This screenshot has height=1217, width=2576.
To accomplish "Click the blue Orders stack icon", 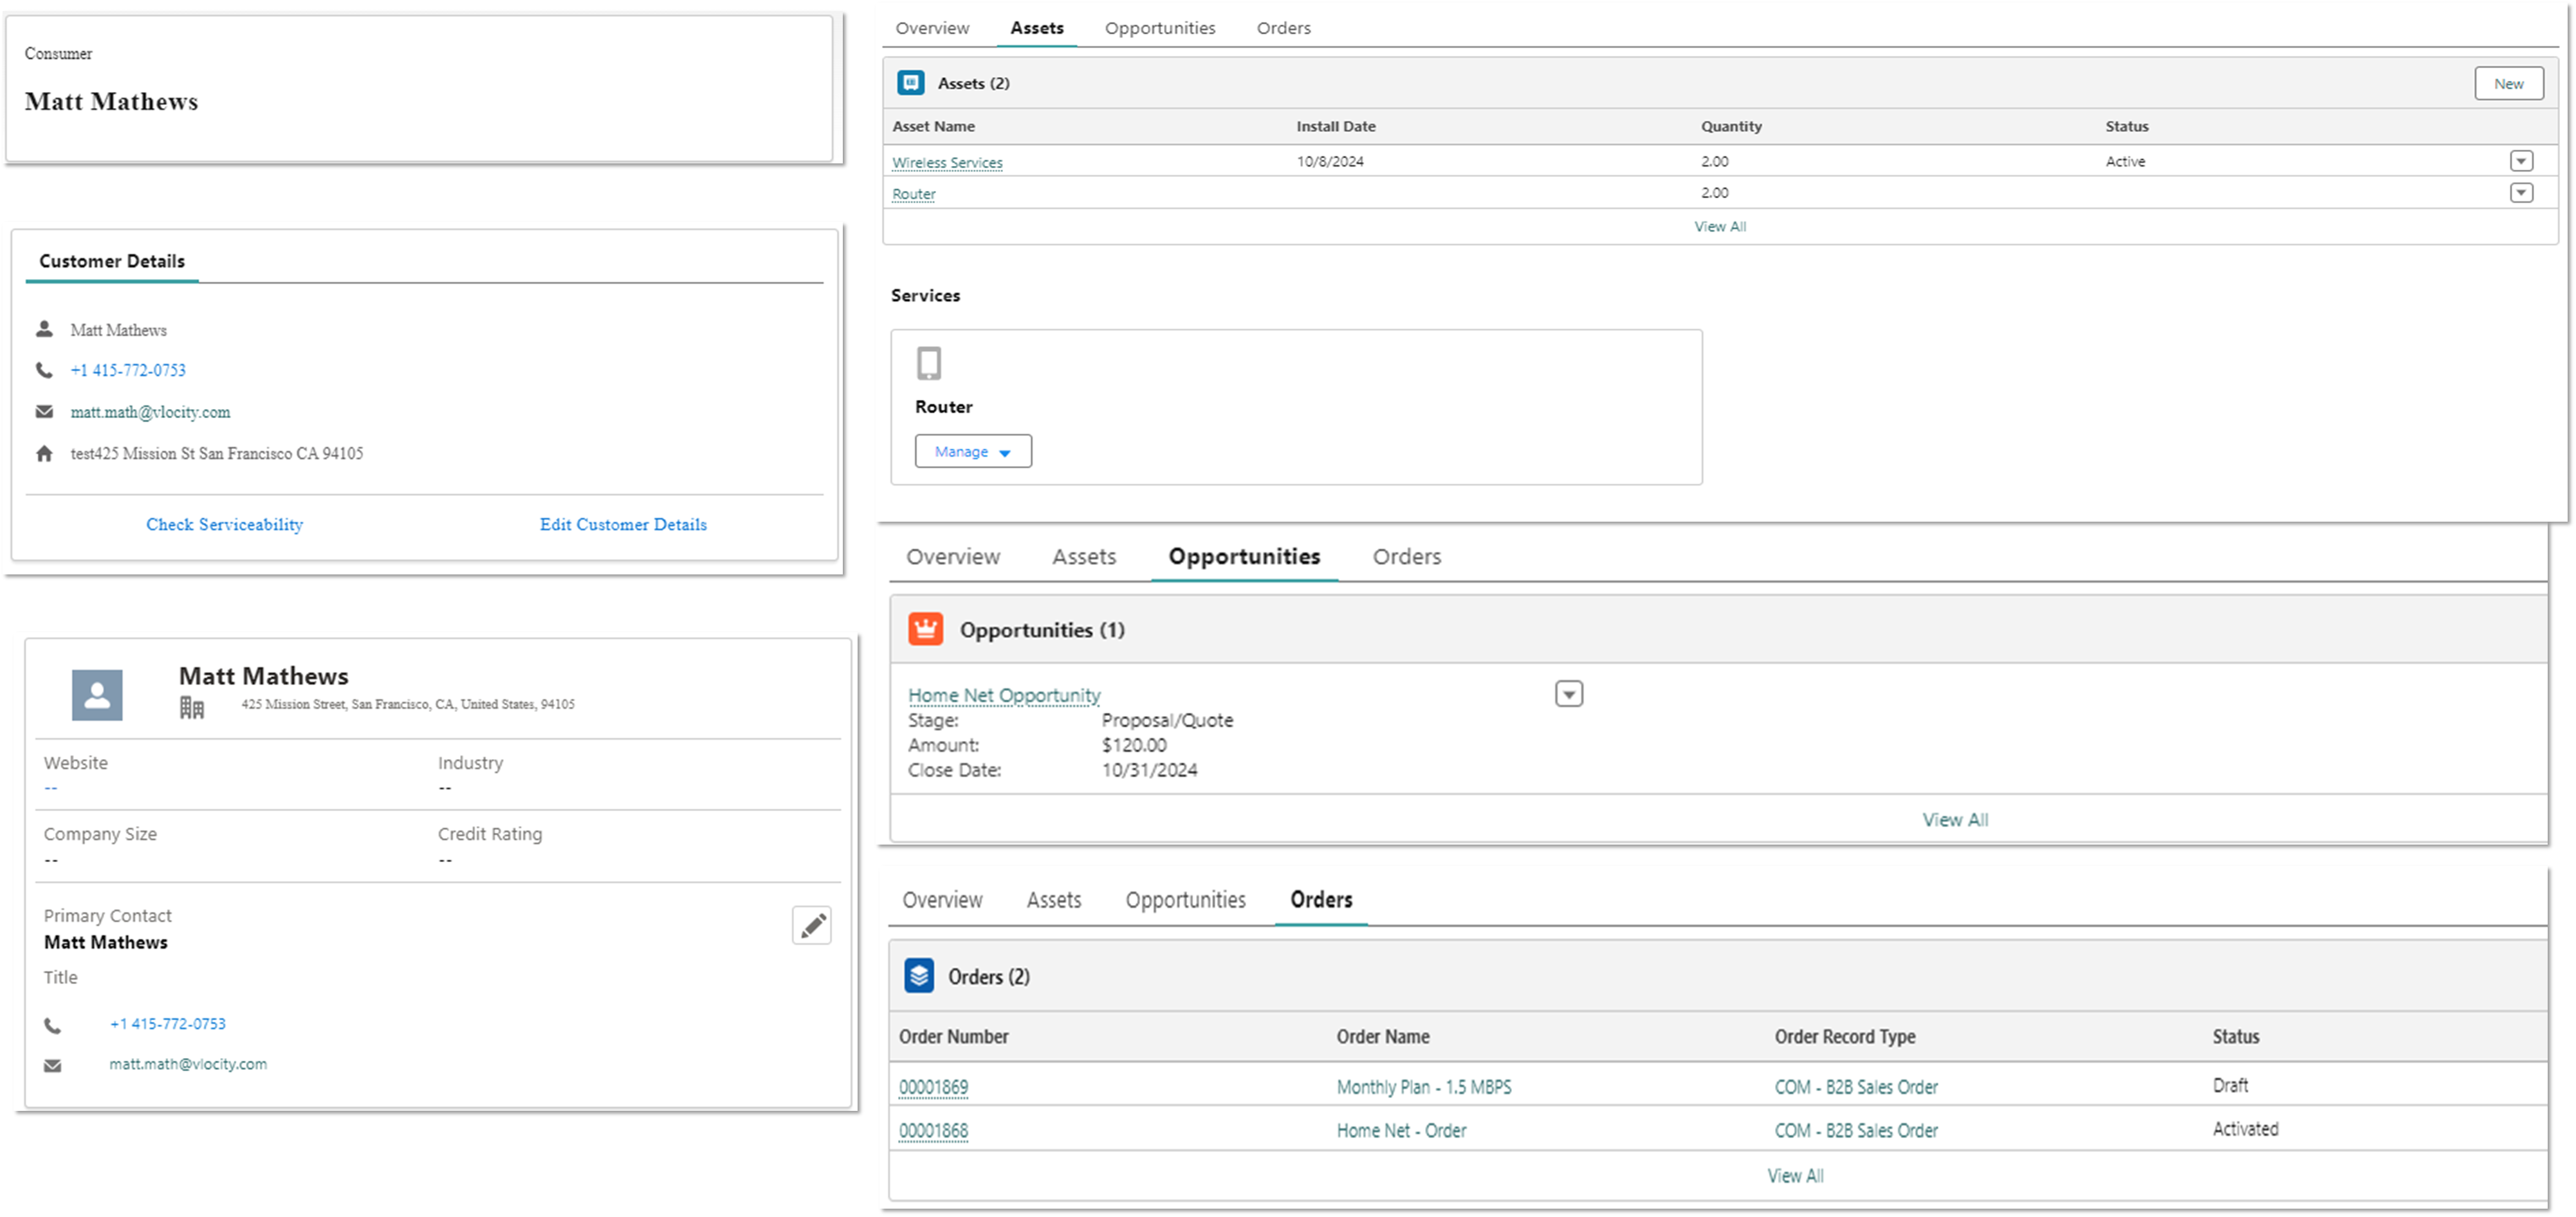I will pos(918,975).
